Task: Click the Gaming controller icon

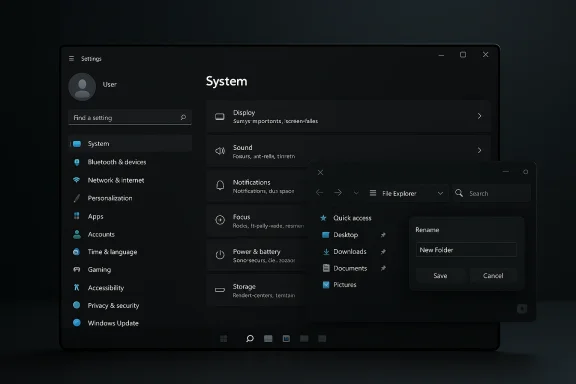Action: [76, 269]
